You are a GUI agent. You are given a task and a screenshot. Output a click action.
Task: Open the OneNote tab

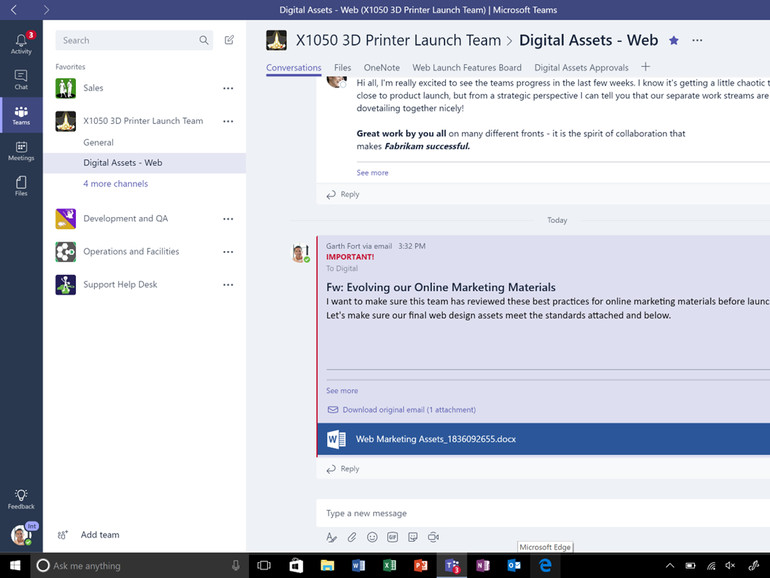382,68
